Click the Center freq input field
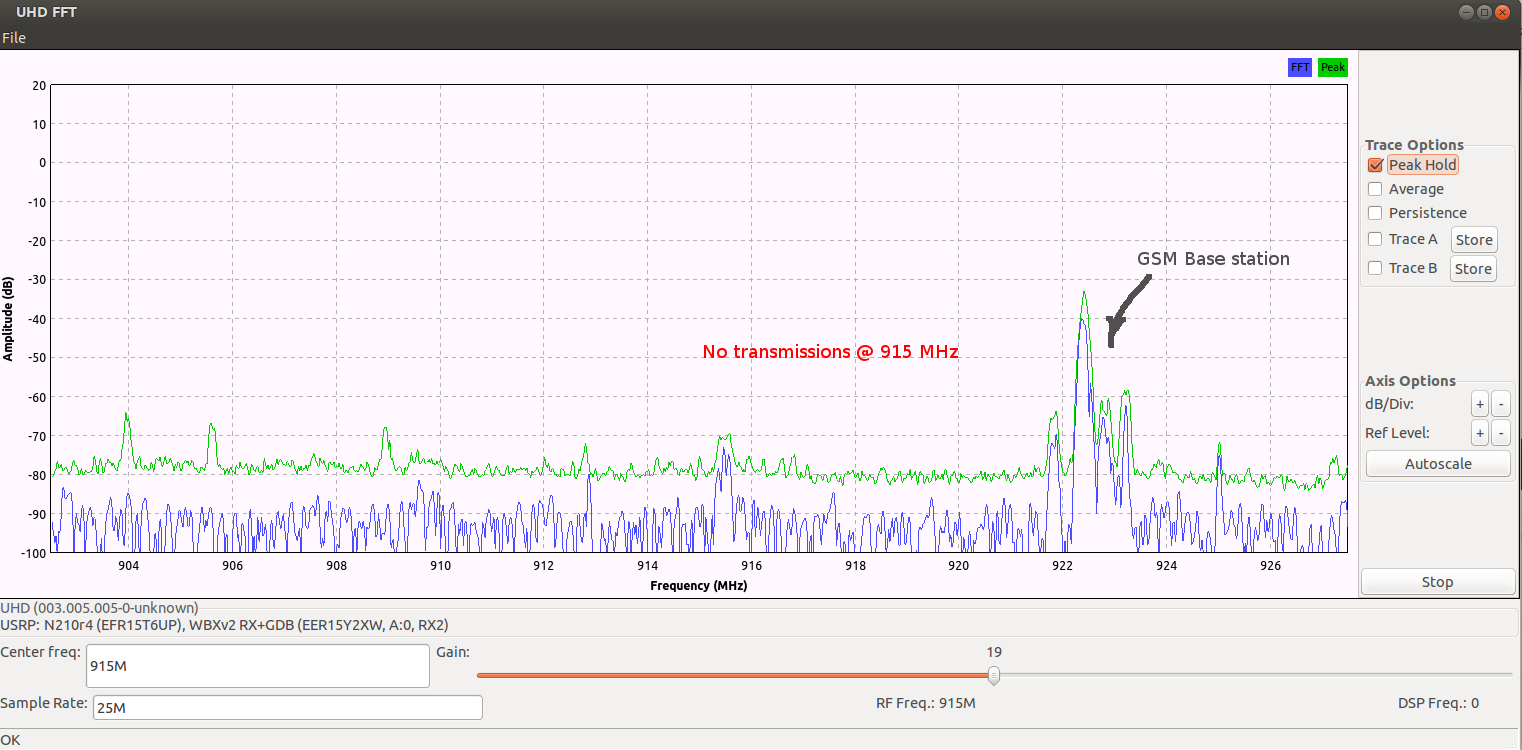 tap(257, 666)
